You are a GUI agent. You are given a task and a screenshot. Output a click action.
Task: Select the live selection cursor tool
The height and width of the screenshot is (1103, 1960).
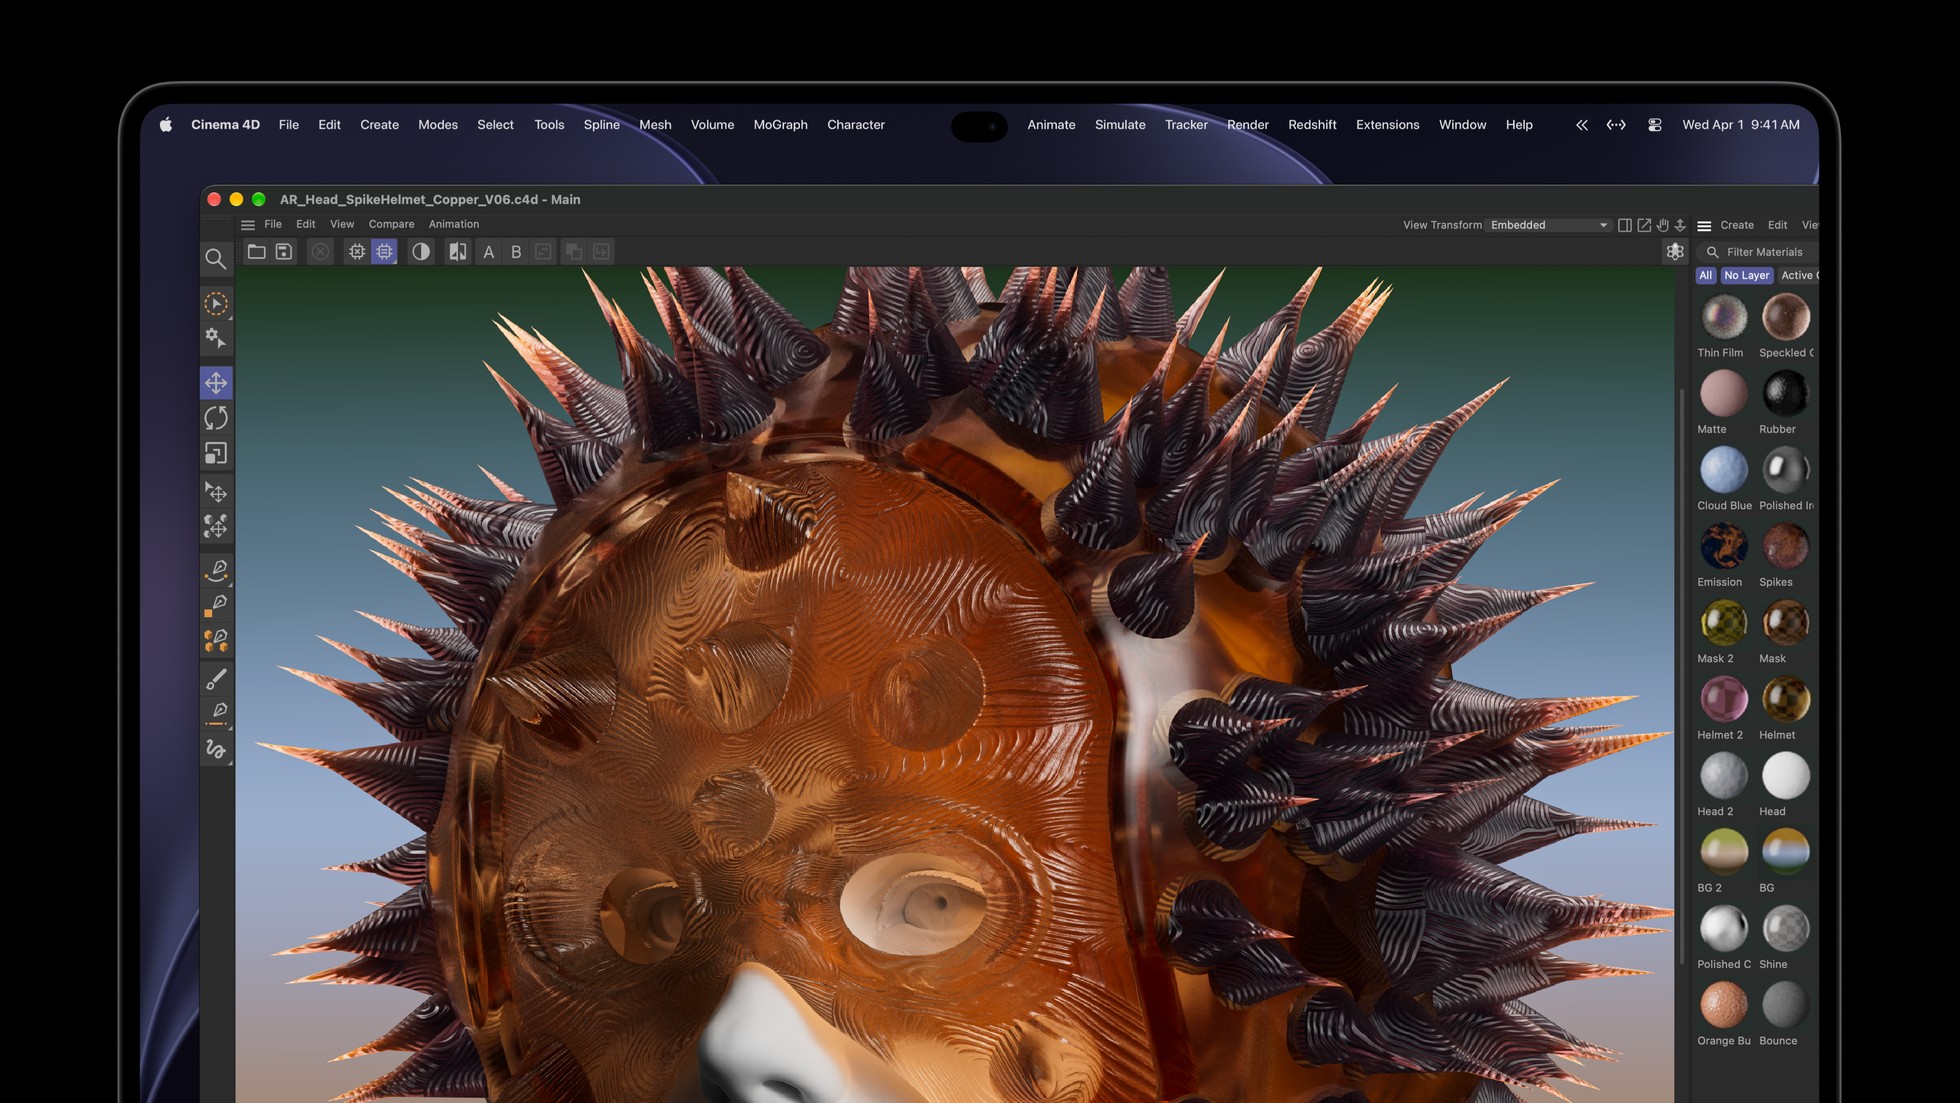tap(216, 303)
